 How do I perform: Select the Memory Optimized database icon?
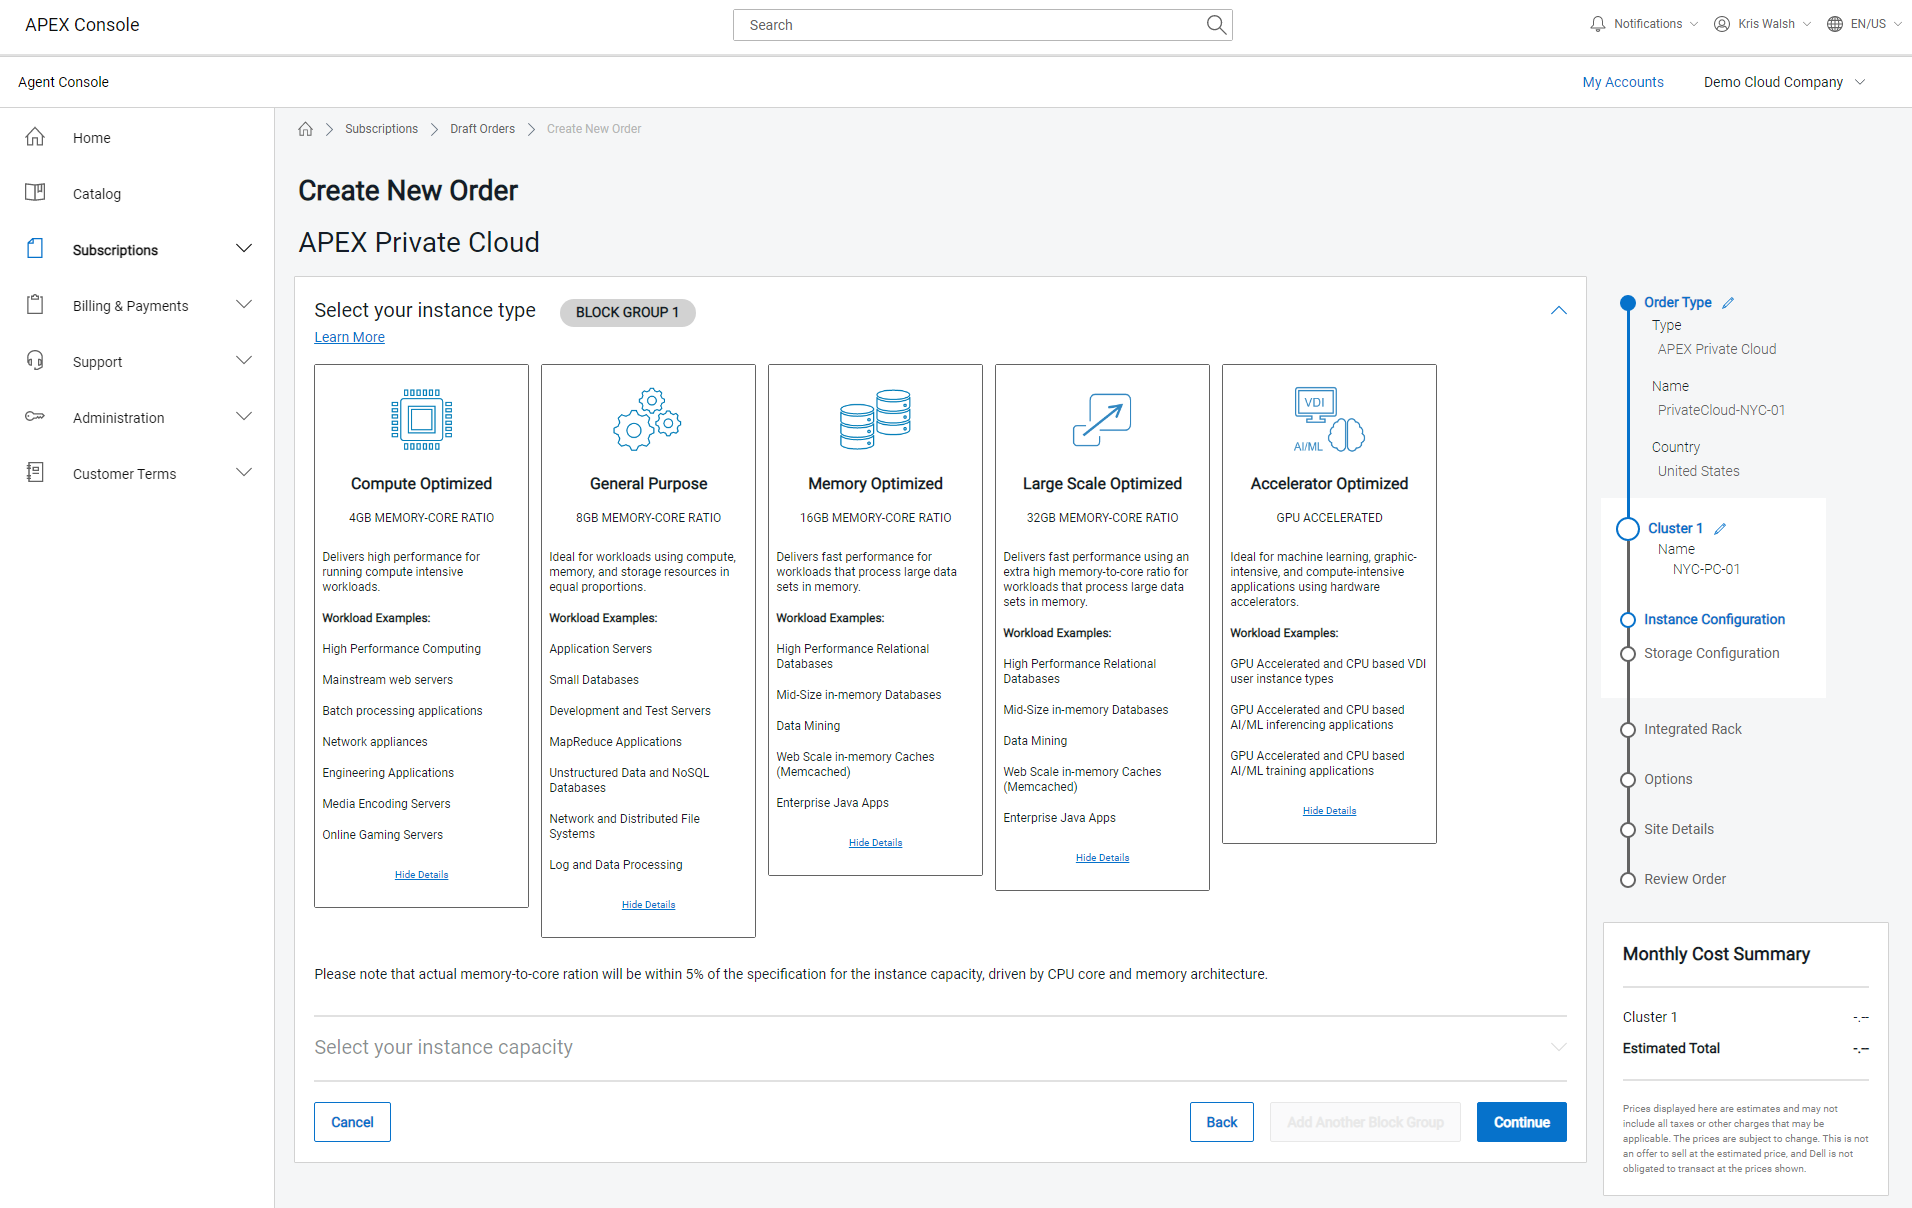[875, 419]
